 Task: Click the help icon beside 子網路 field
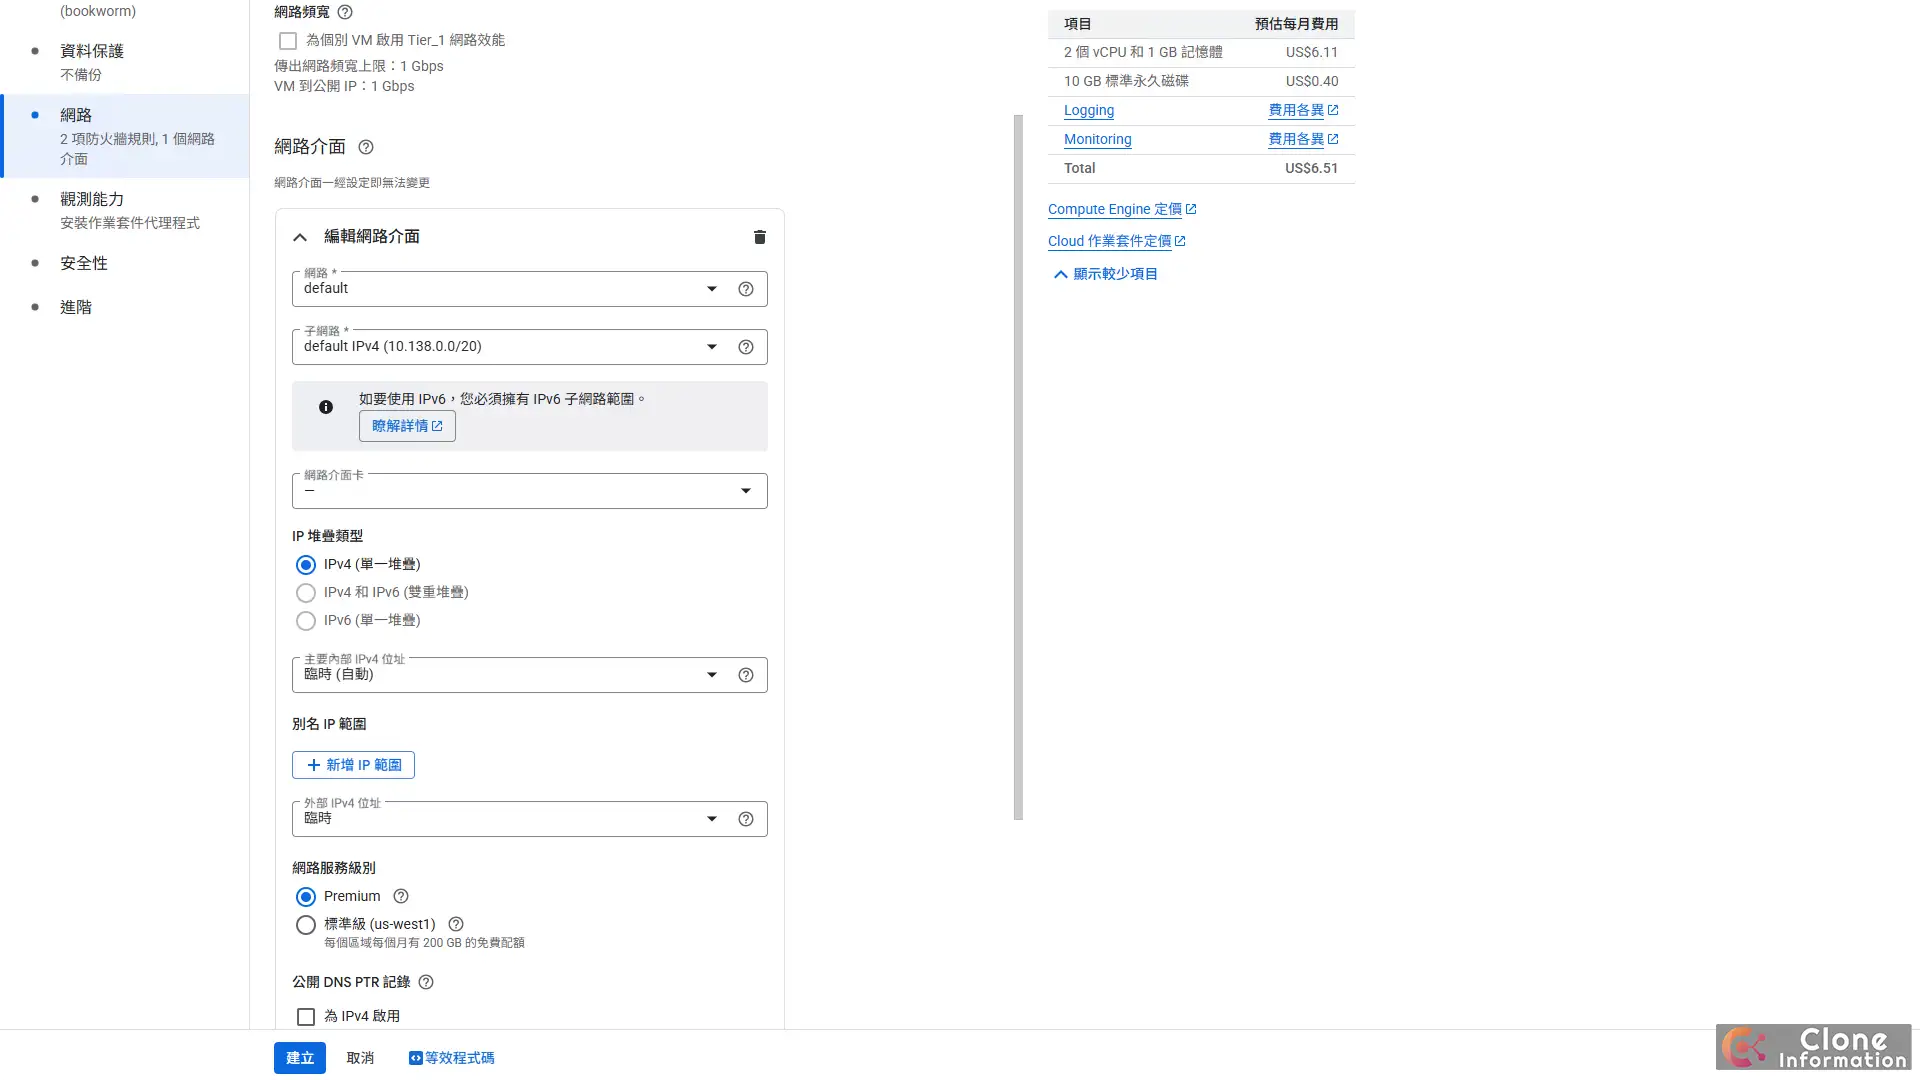pos(746,347)
